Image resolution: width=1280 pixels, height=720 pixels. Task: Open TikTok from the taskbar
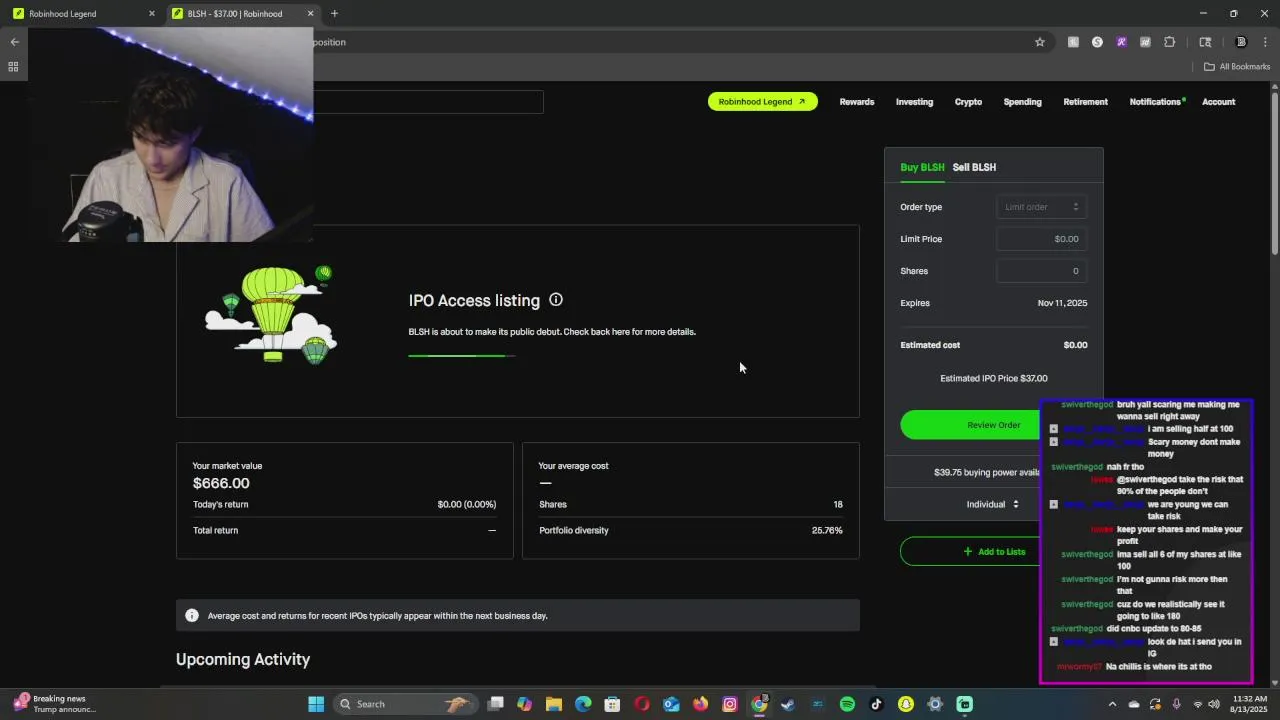point(876,704)
